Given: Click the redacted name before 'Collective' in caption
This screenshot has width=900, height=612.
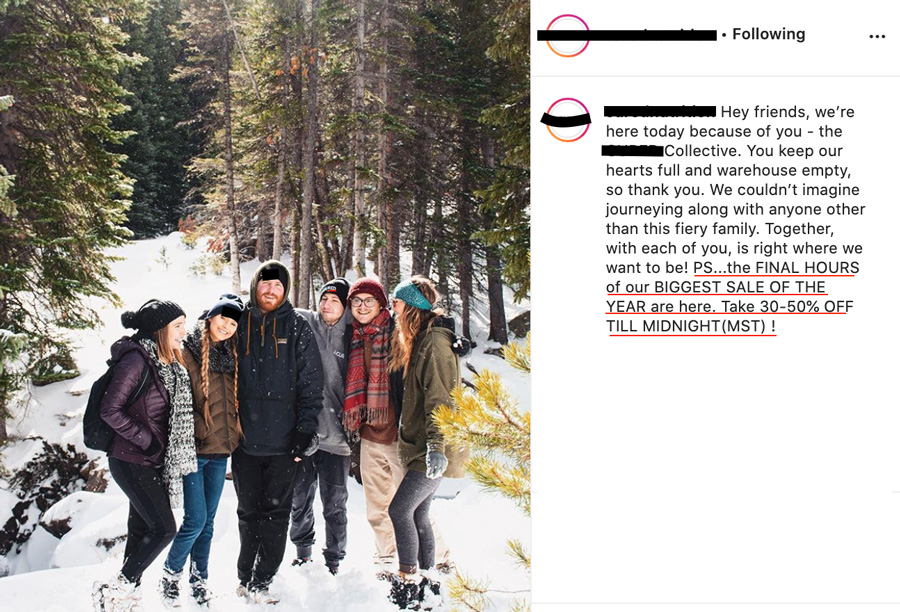Looking at the screenshot, I should click(633, 150).
